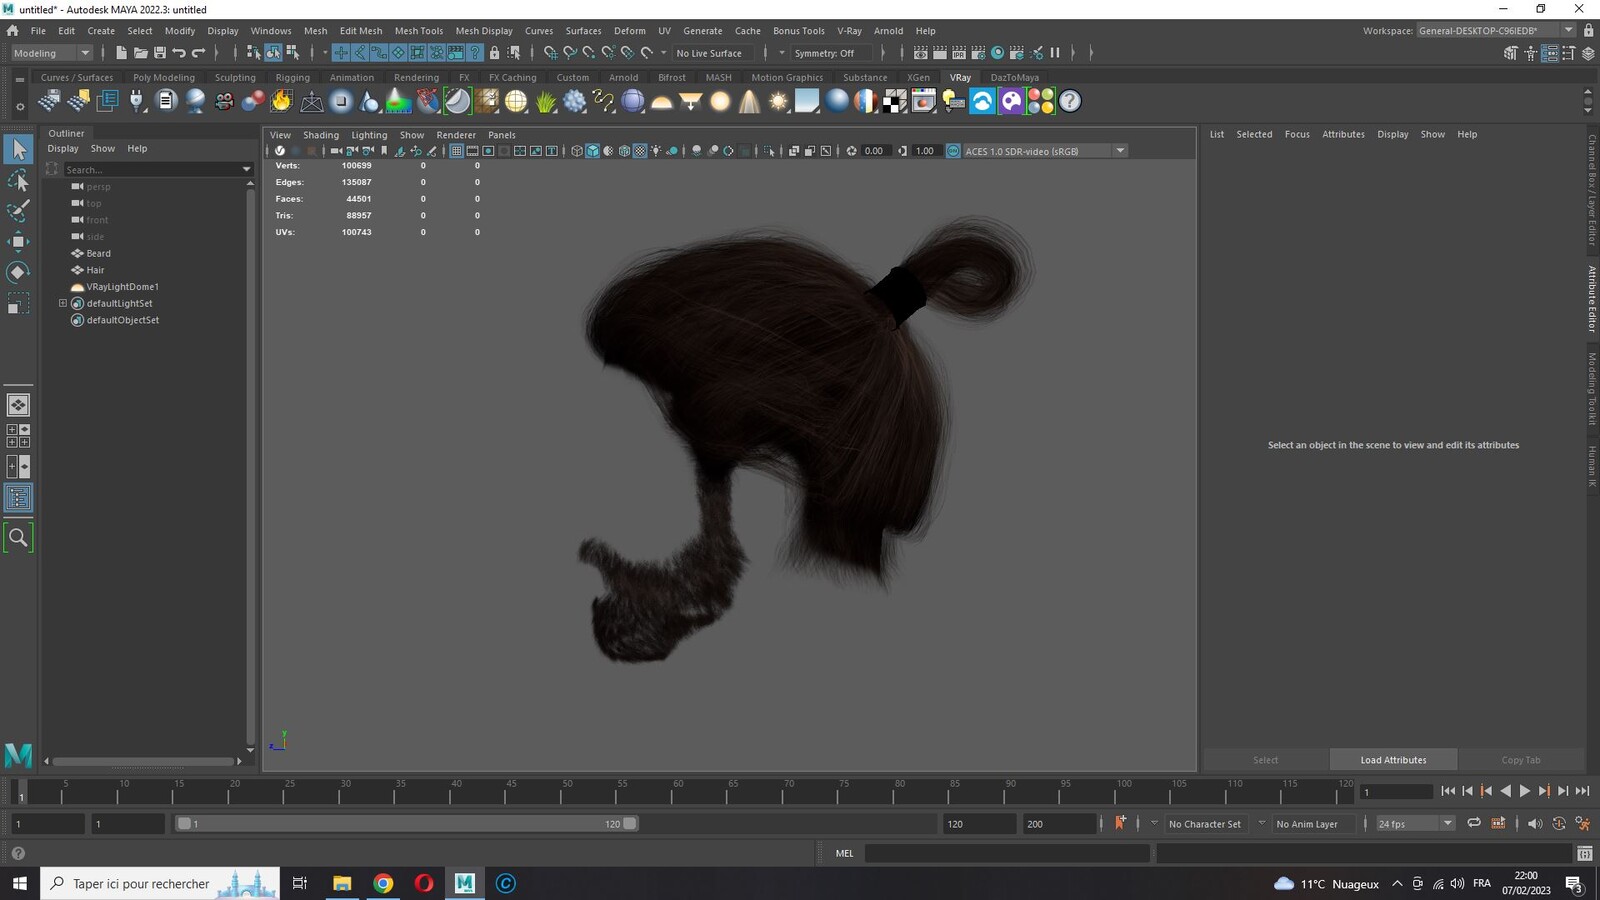Image resolution: width=1600 pixels, height=900 pixels.
Task: Click the time range slider bar
Action: [x=407, y=824]
